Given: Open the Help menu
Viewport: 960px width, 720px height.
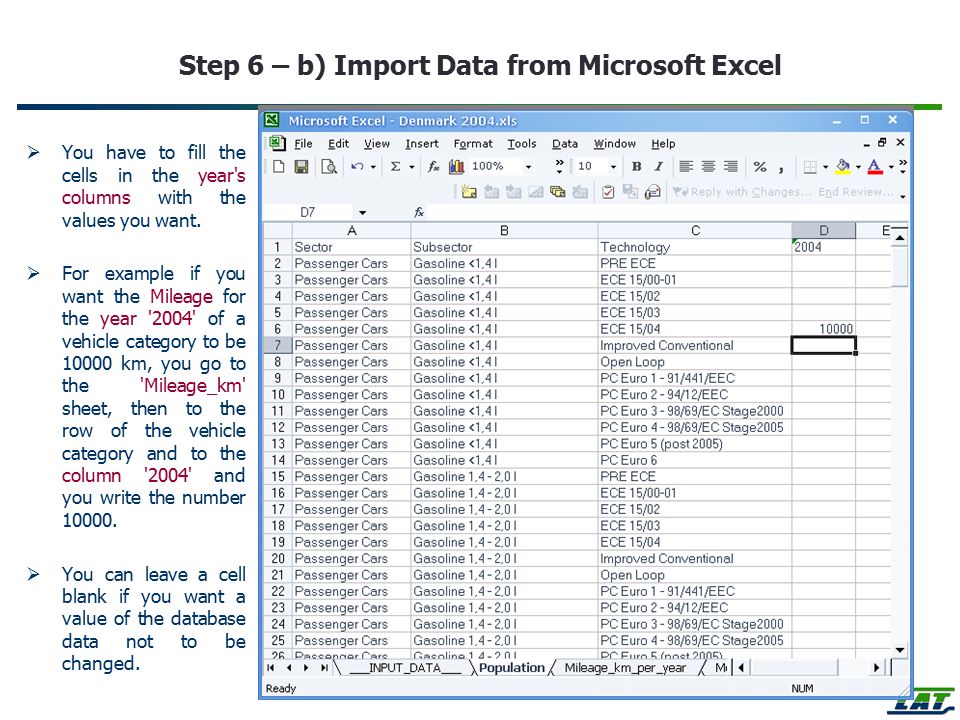Looking at the screenshot, I should 663,144.
